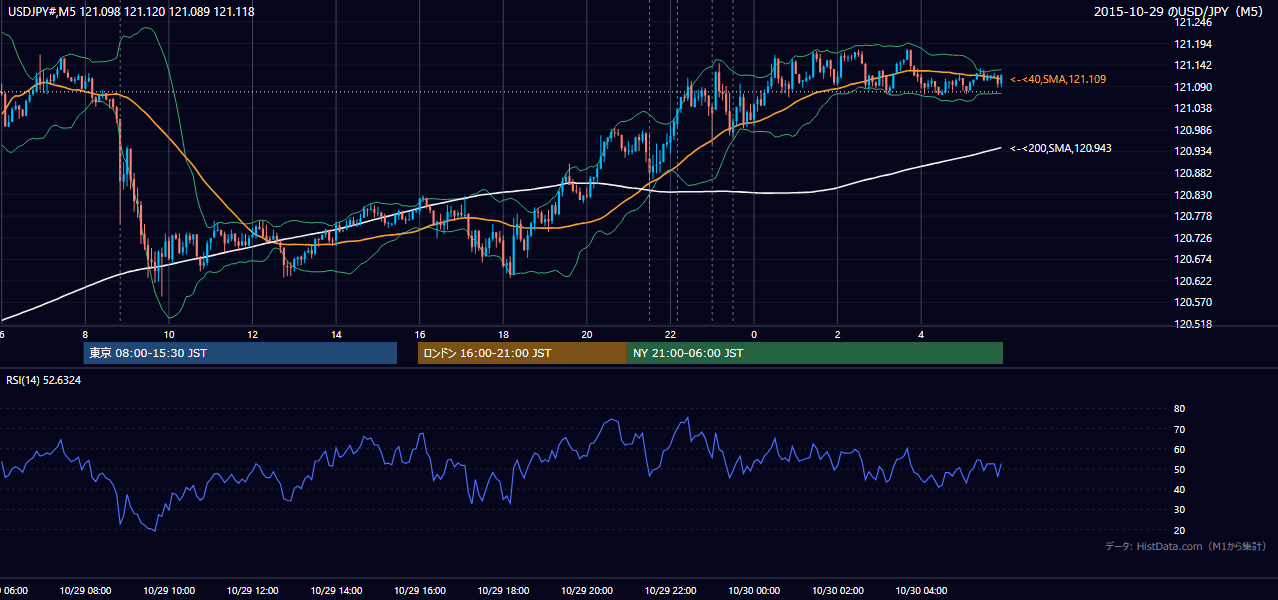Select the white 200 SMA 120.943 label
This screenshot has width=1278, height=600.
pyautogui.click(x=1061, y=148)
